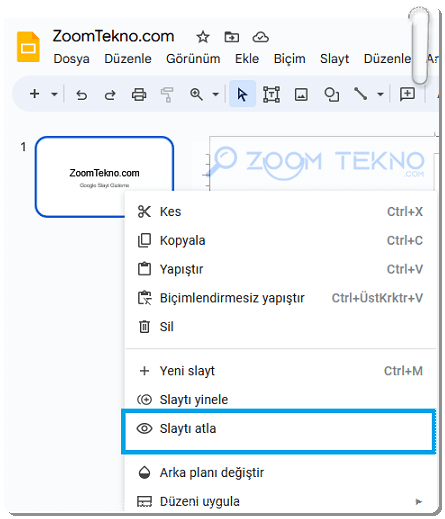Click the add comment icon
Screen dimensions: 445x519
coord(407,94)
